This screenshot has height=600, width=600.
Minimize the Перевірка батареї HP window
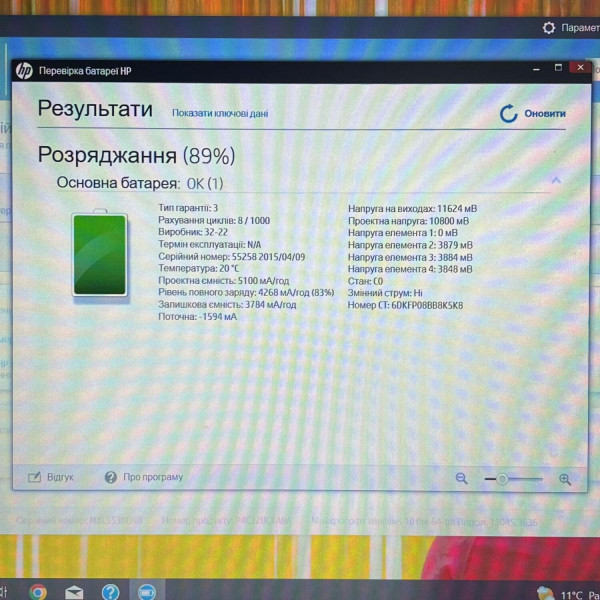pos(536,70)
